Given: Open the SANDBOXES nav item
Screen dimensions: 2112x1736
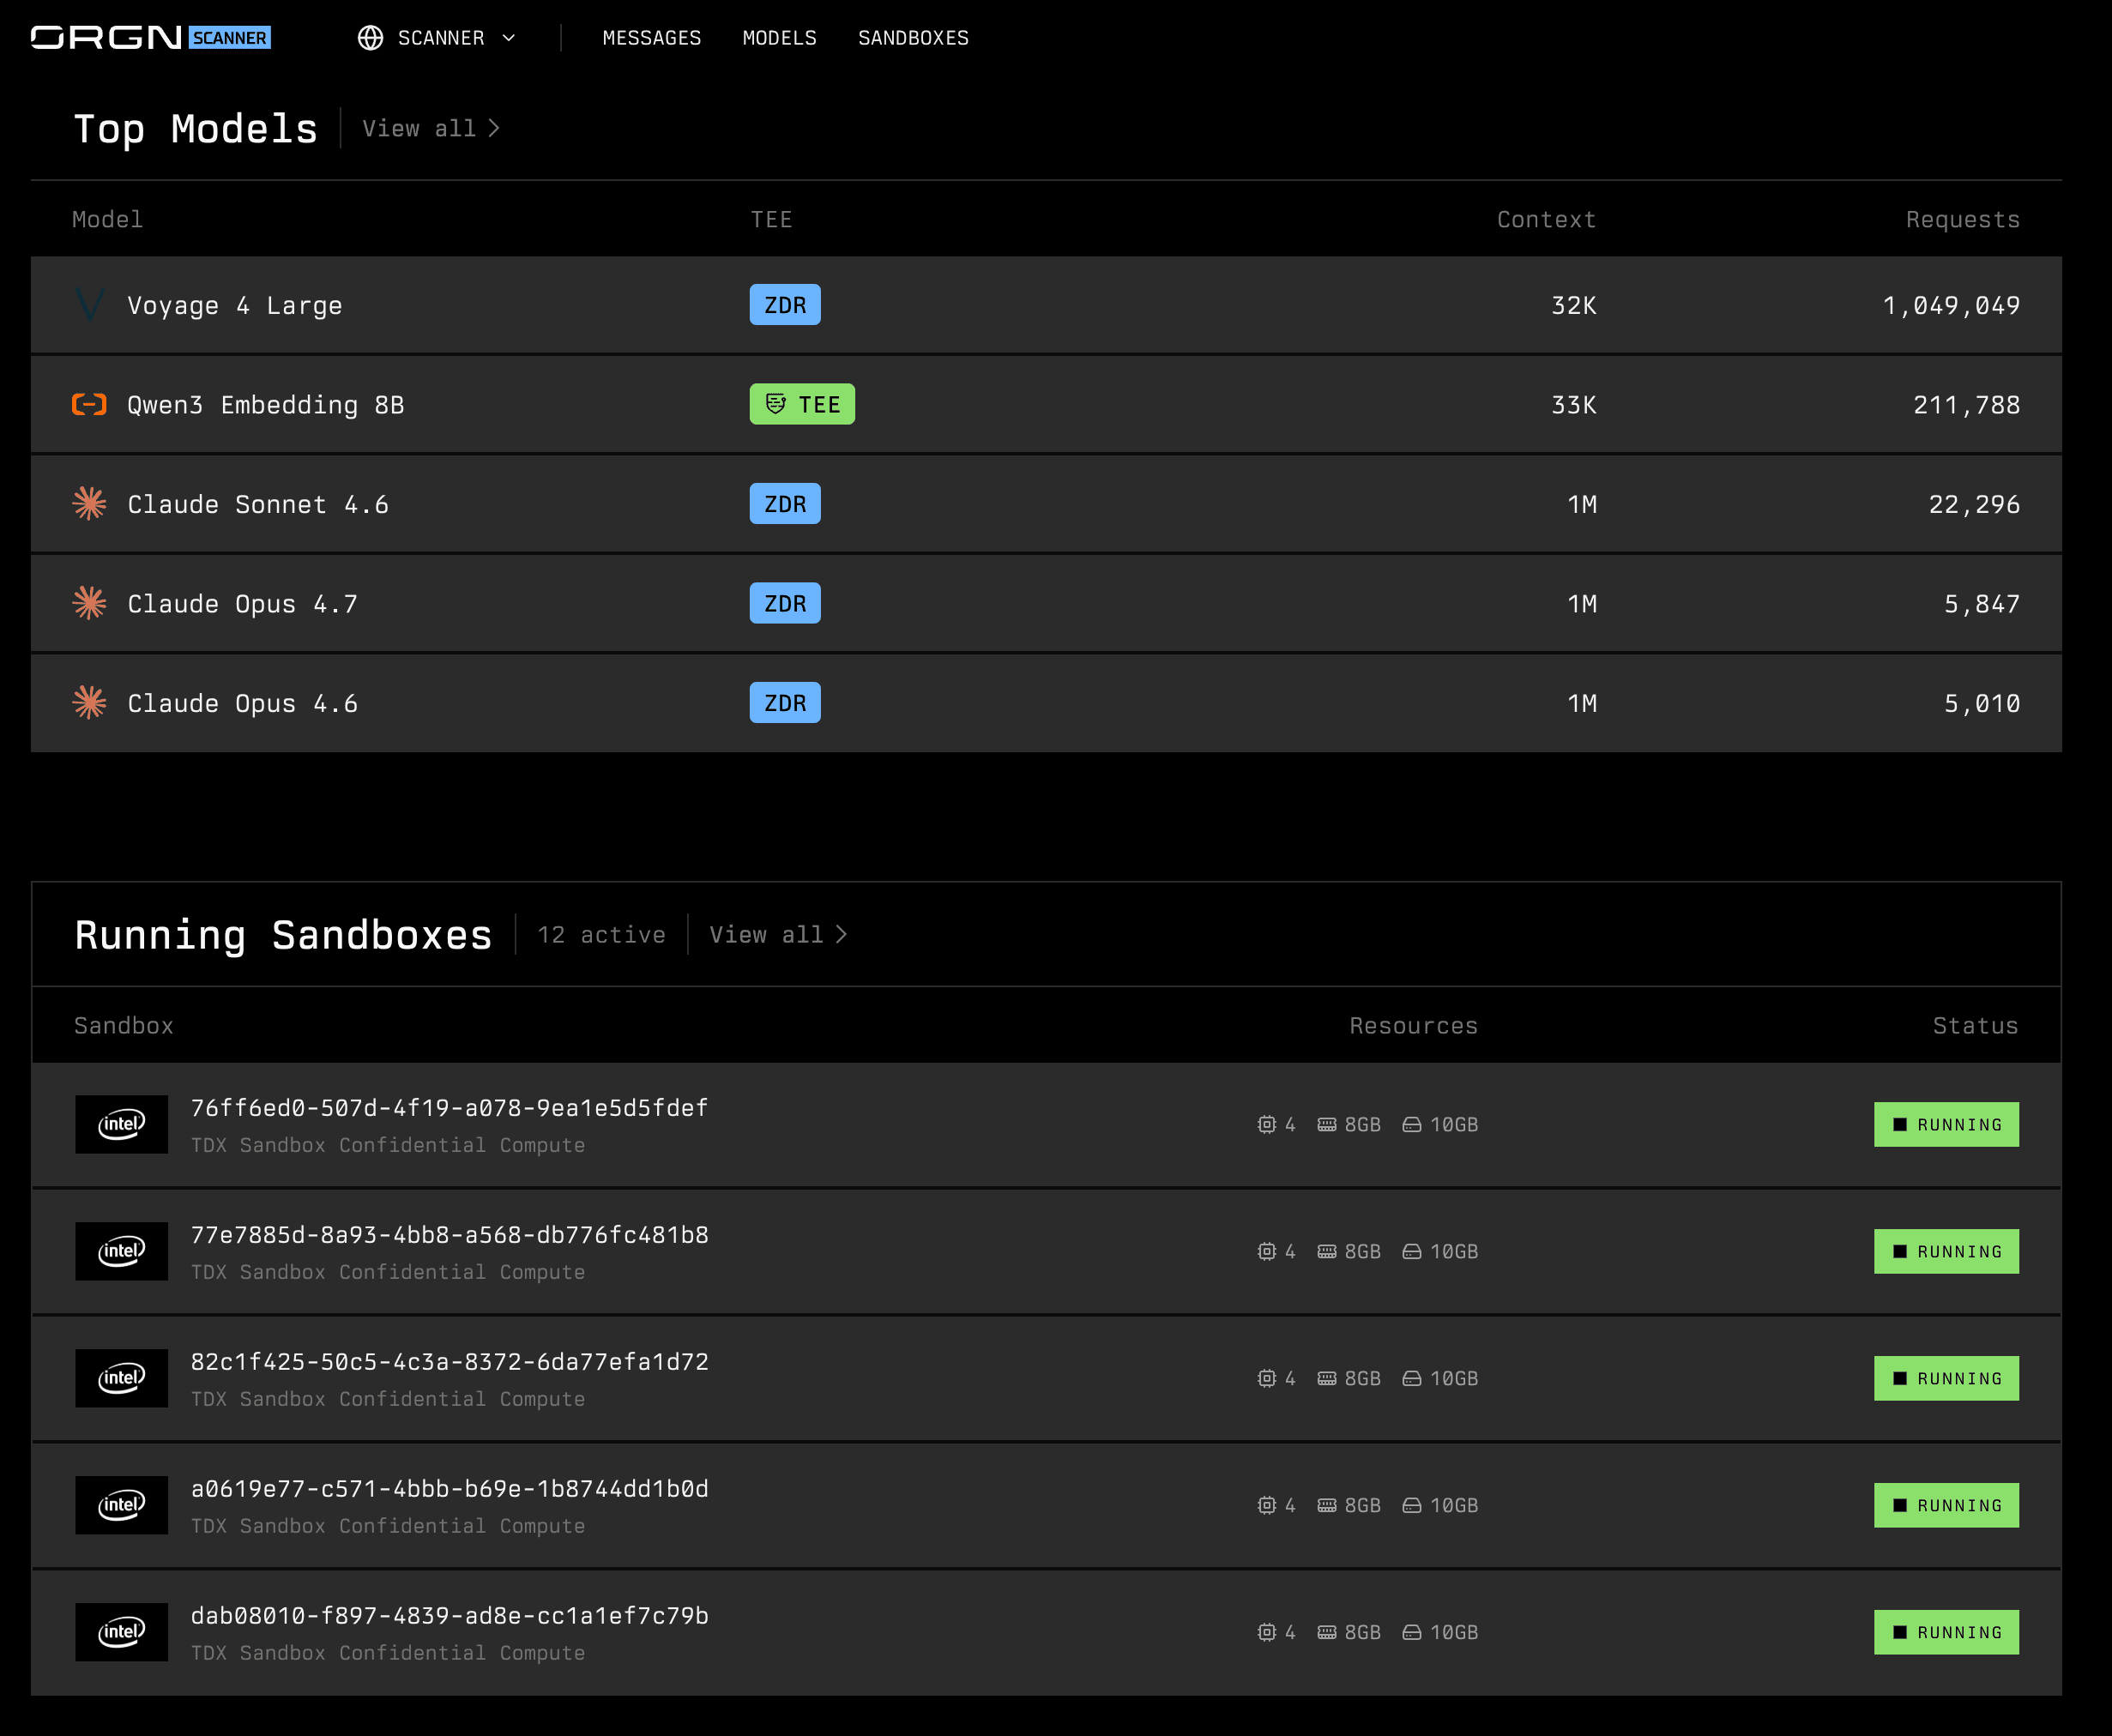Looking at the screenshot, I should (914, 38).
